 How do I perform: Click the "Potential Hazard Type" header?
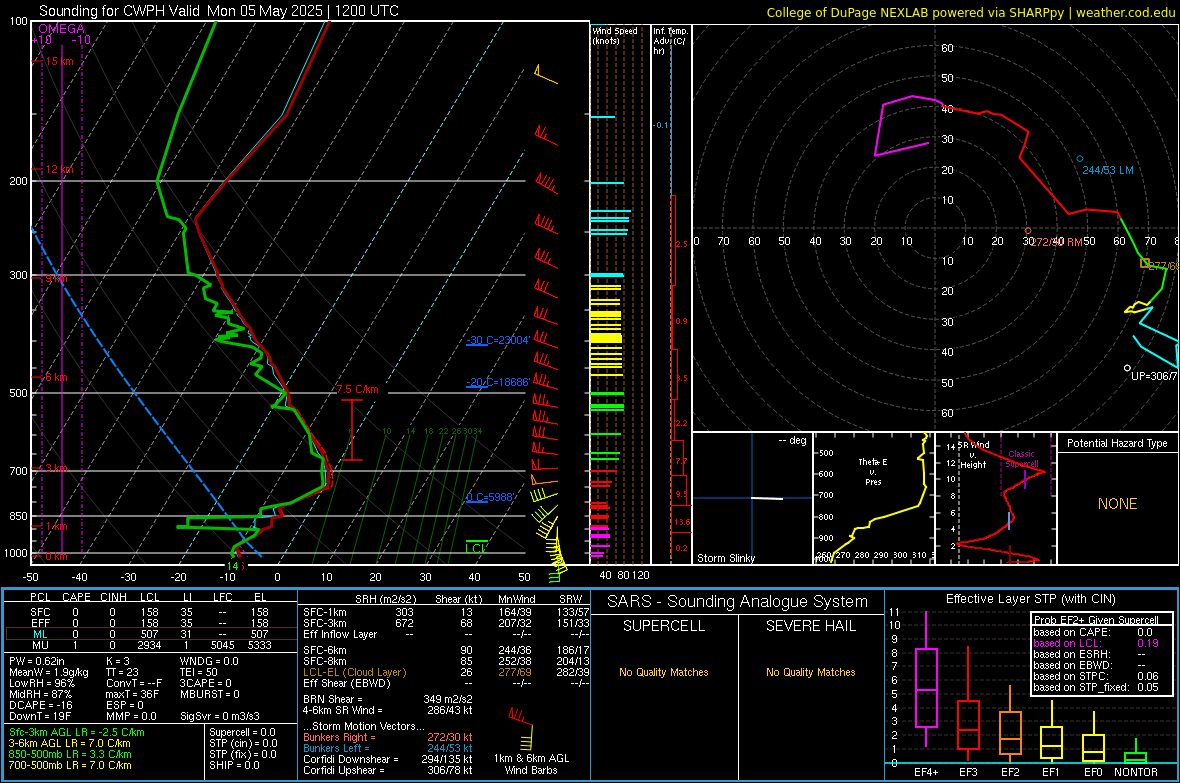(x=1117, y=443)
